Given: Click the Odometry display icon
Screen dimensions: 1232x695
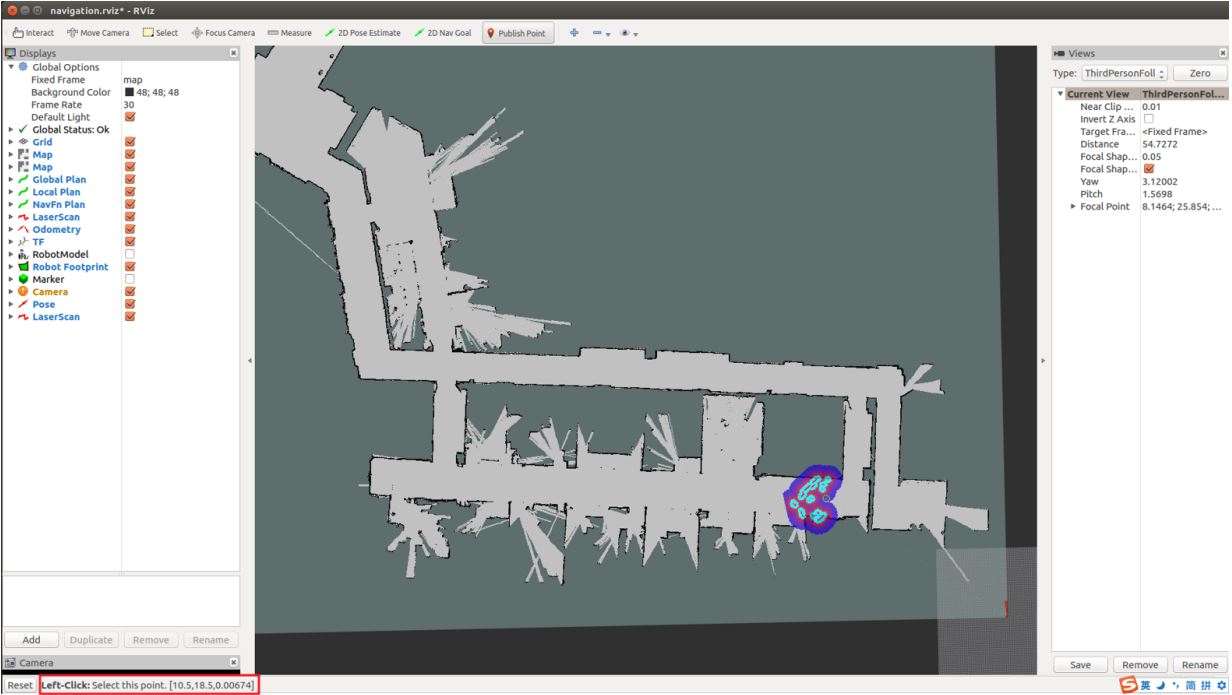Looking at the screenshot, I should pos(25,229).
